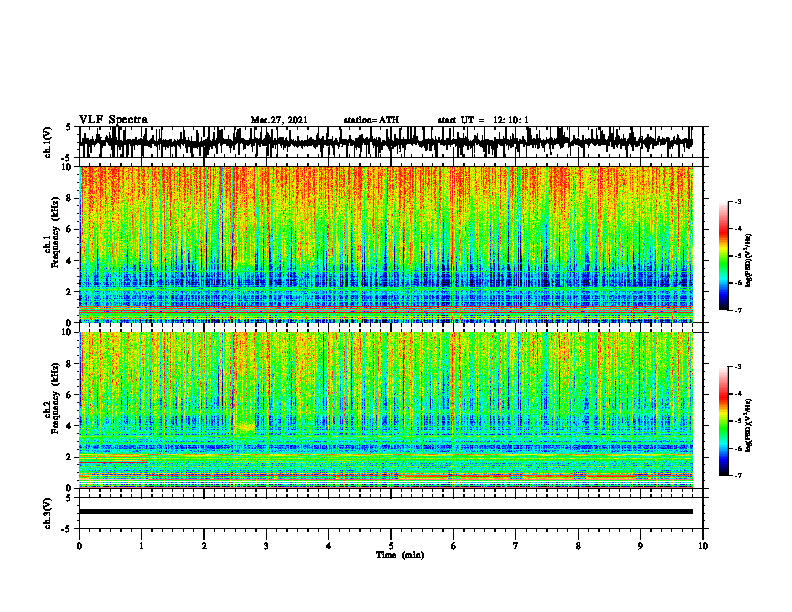Viewport: 792px width, 612px height.
Task: Click the ch.1 "Frequency (kHz)" axis label
Action: 55,232
